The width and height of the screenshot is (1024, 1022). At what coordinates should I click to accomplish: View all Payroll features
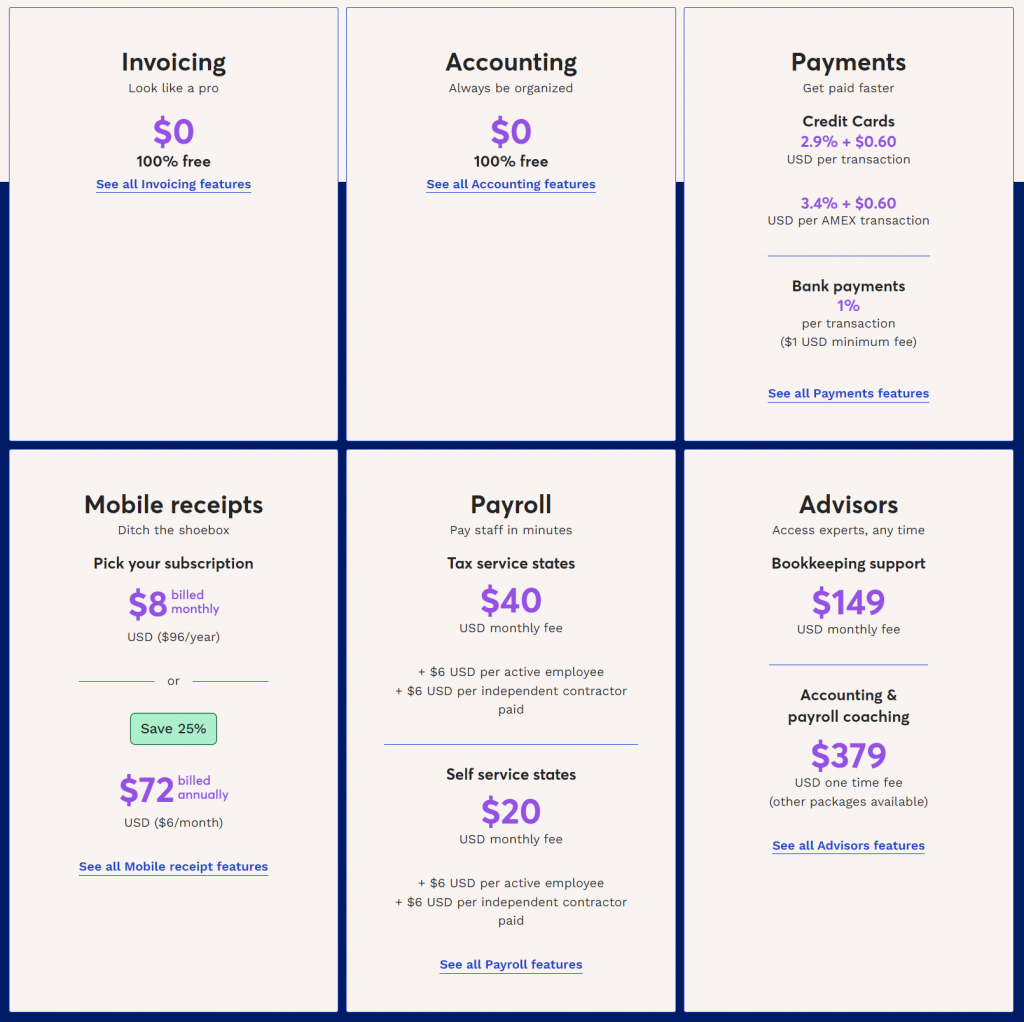pyautogui.click(x=510, y=964)
